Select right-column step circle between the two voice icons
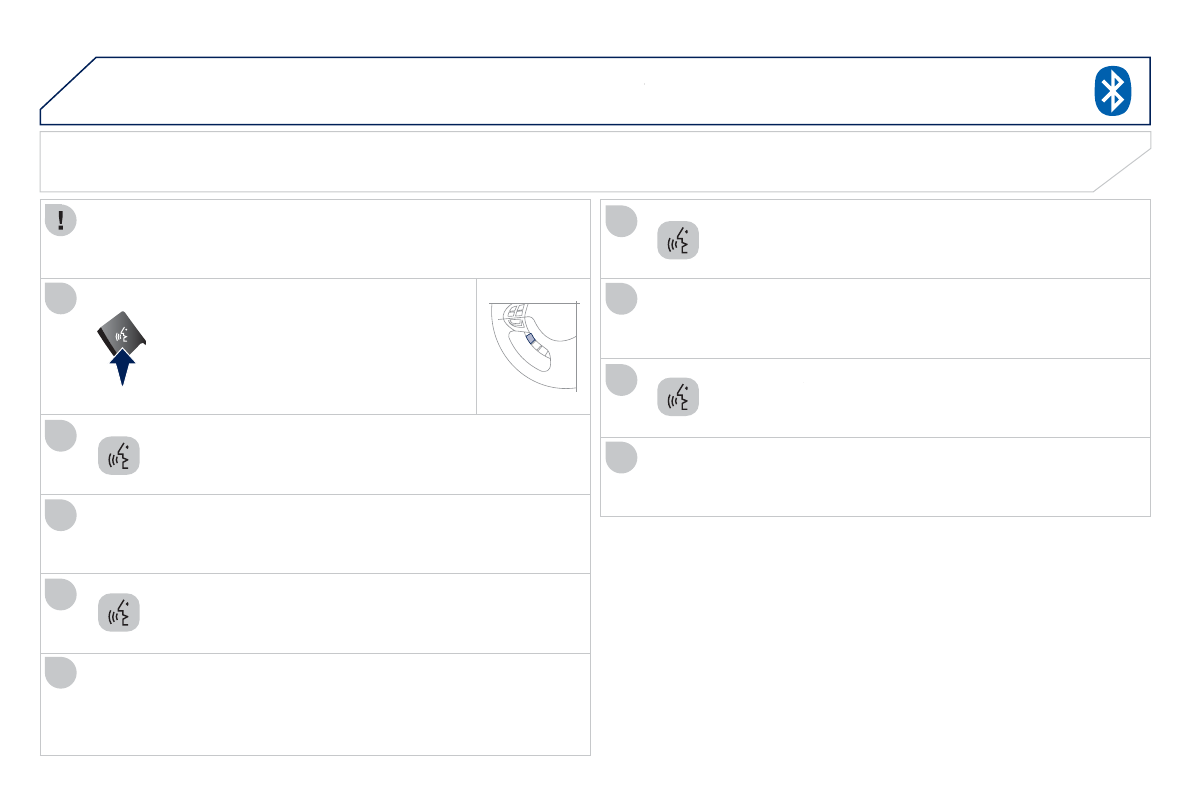 pyautogui.click(x=620, y=299)
